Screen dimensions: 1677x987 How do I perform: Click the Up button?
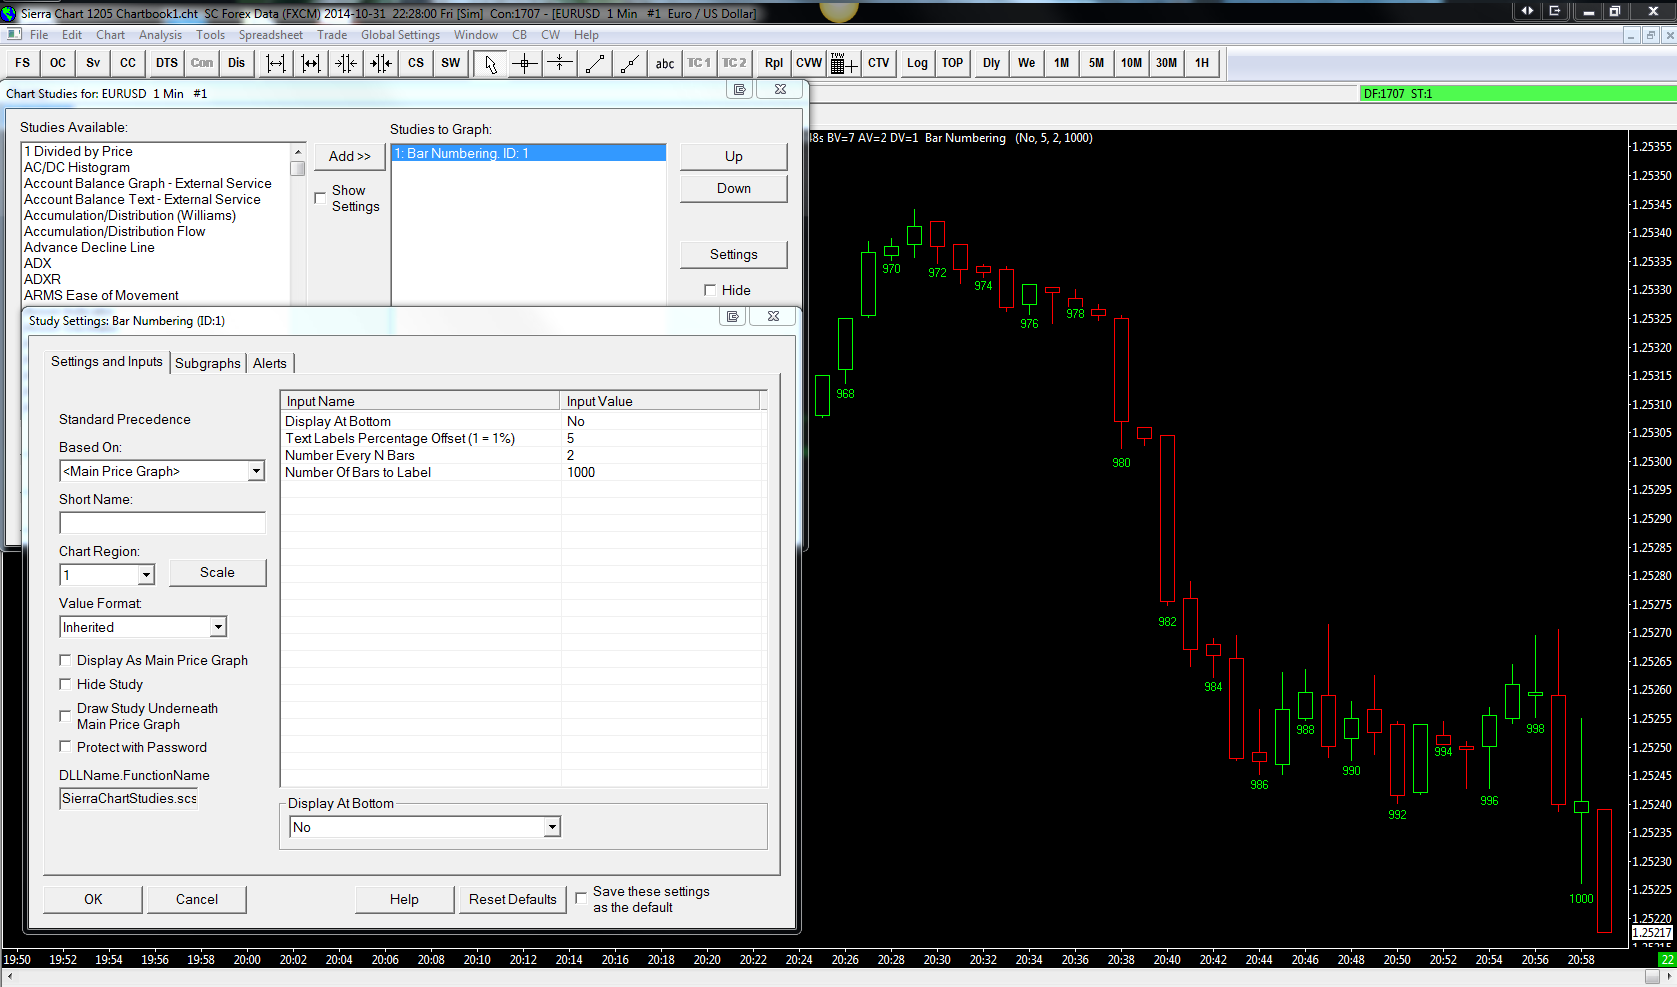pyautogui.click(x=734, y=157)
